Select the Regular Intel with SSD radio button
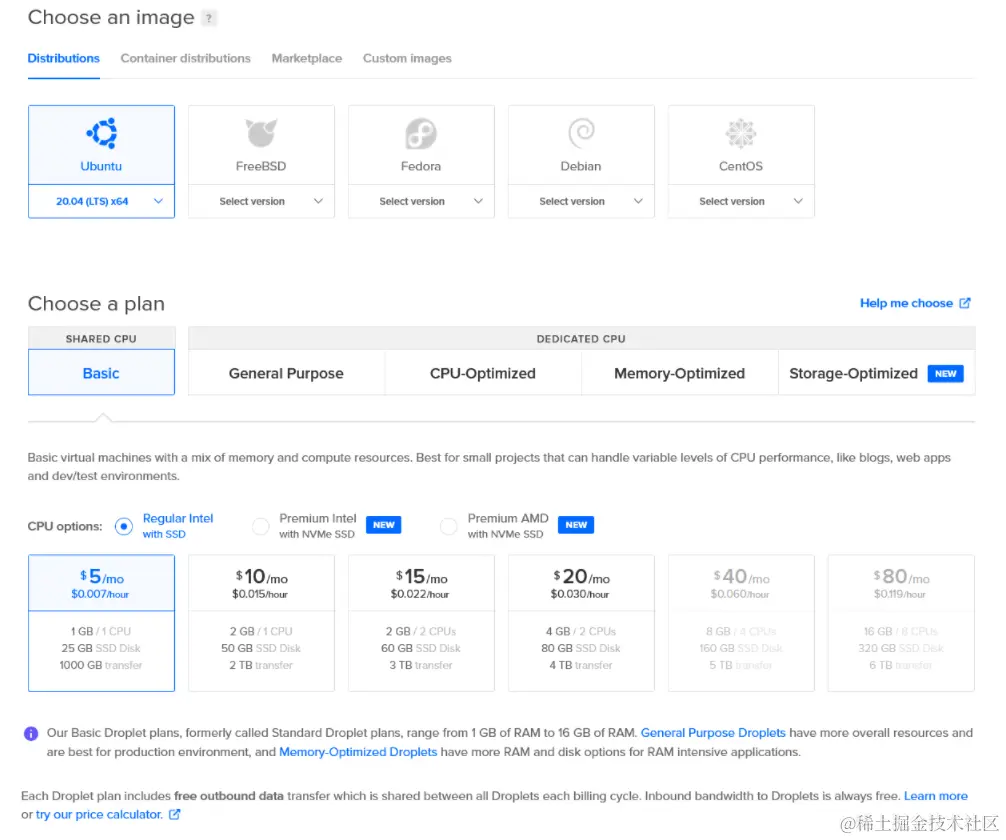Image resolution: width=1006 pixels, height=840 pixels. tap(124, 527)
